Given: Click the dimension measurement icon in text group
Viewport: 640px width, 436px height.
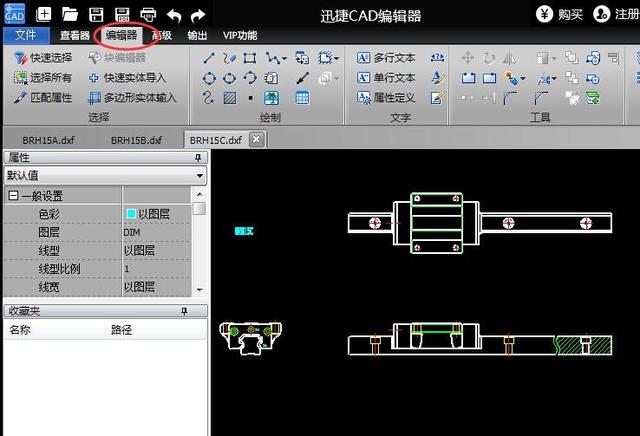Looking at the screenshot, I should (x=437, y=58).
